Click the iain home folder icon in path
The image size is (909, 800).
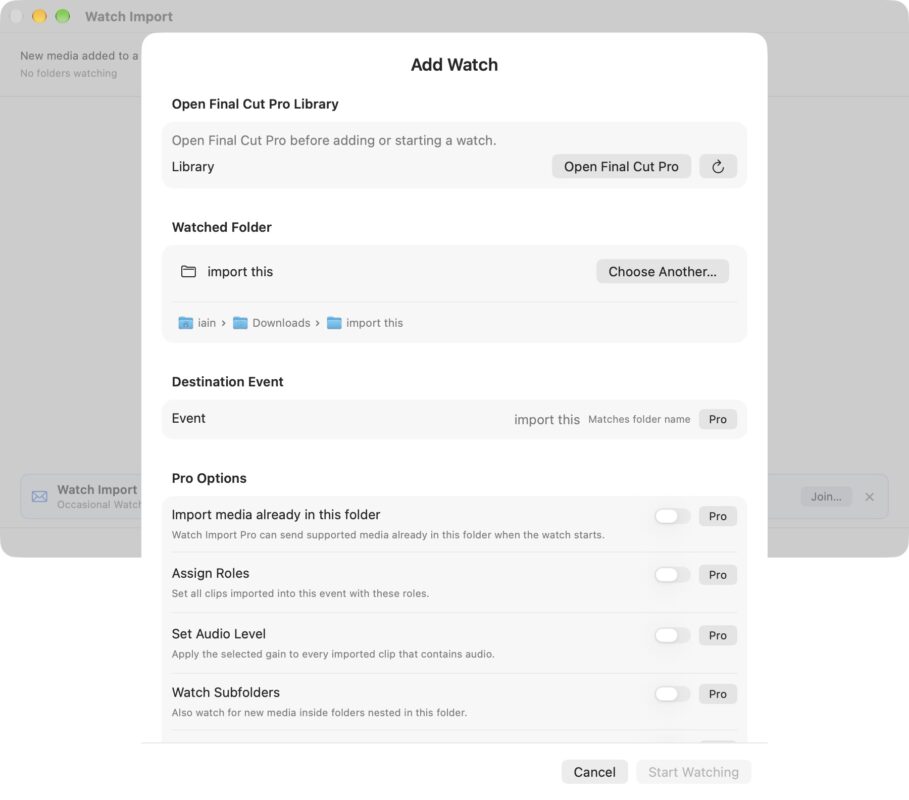tap(186, 323)
